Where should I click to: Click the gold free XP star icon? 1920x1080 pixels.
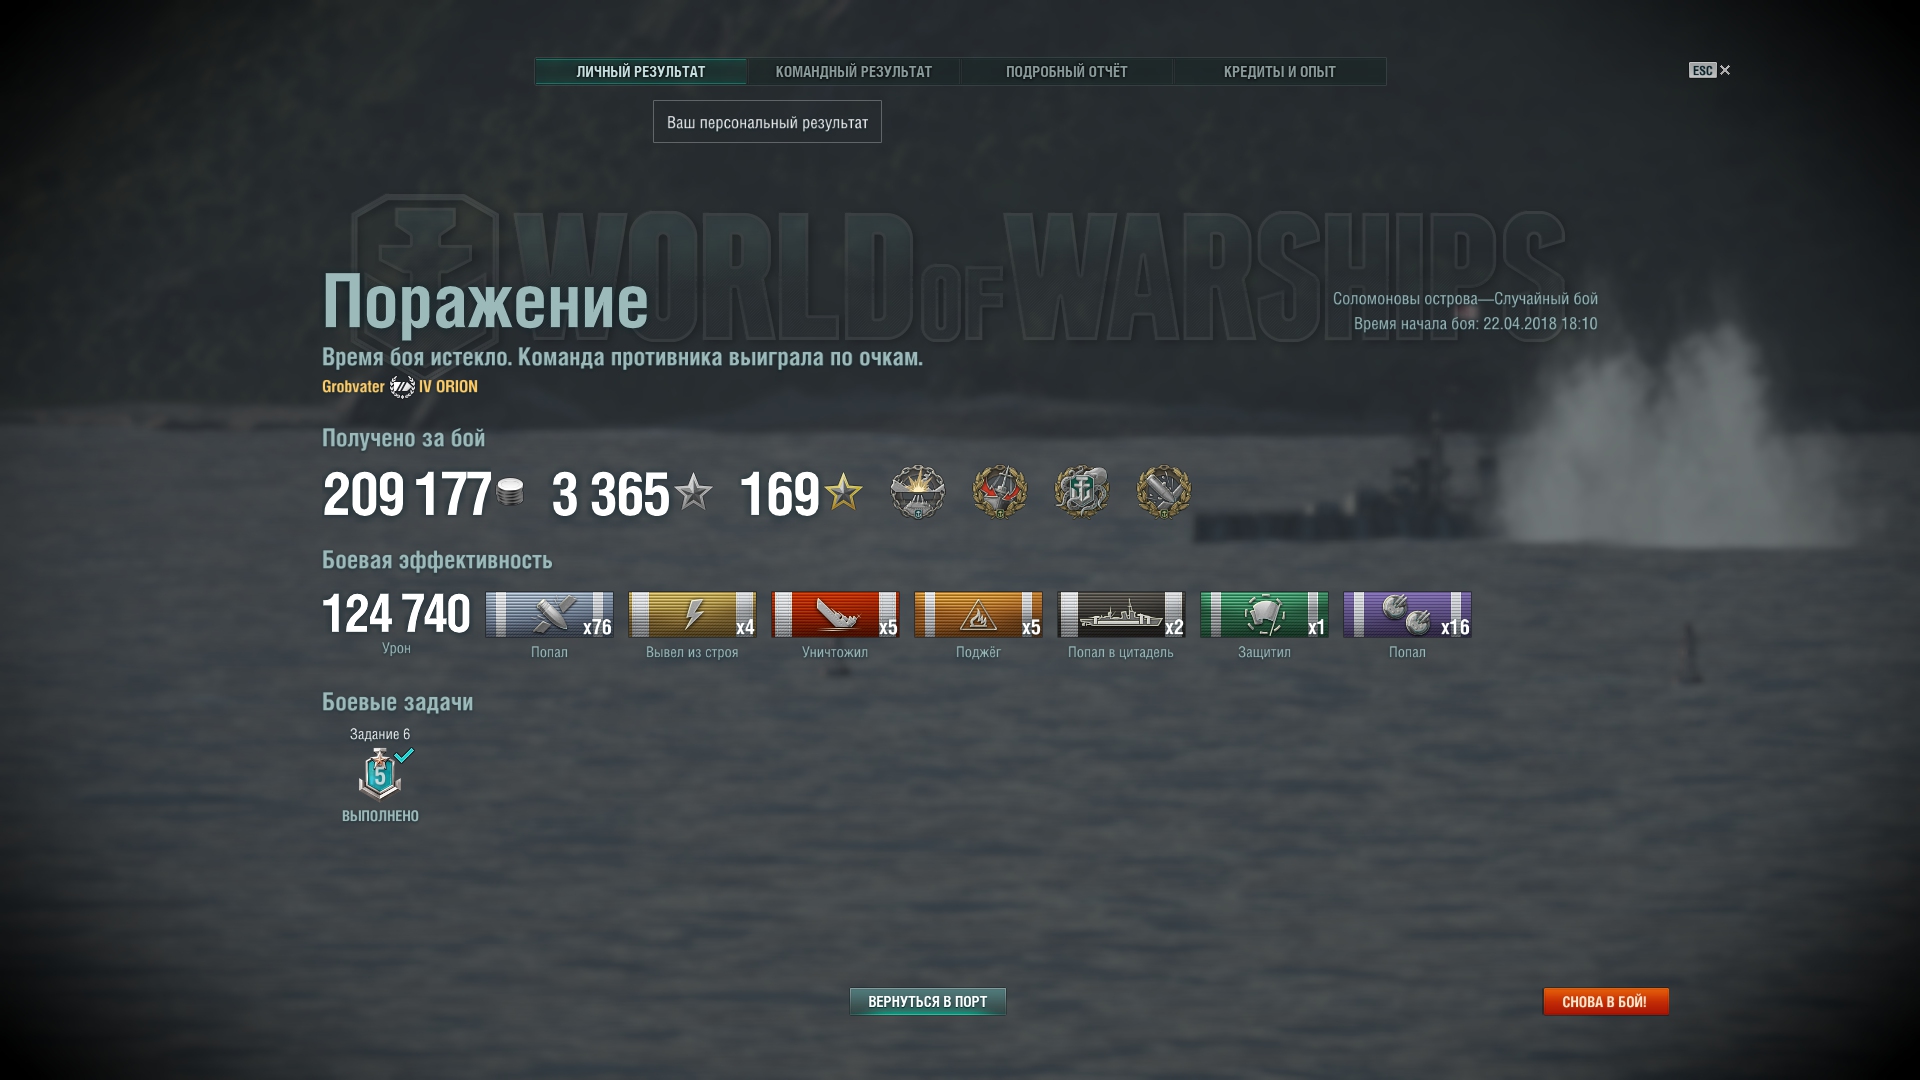843,492
